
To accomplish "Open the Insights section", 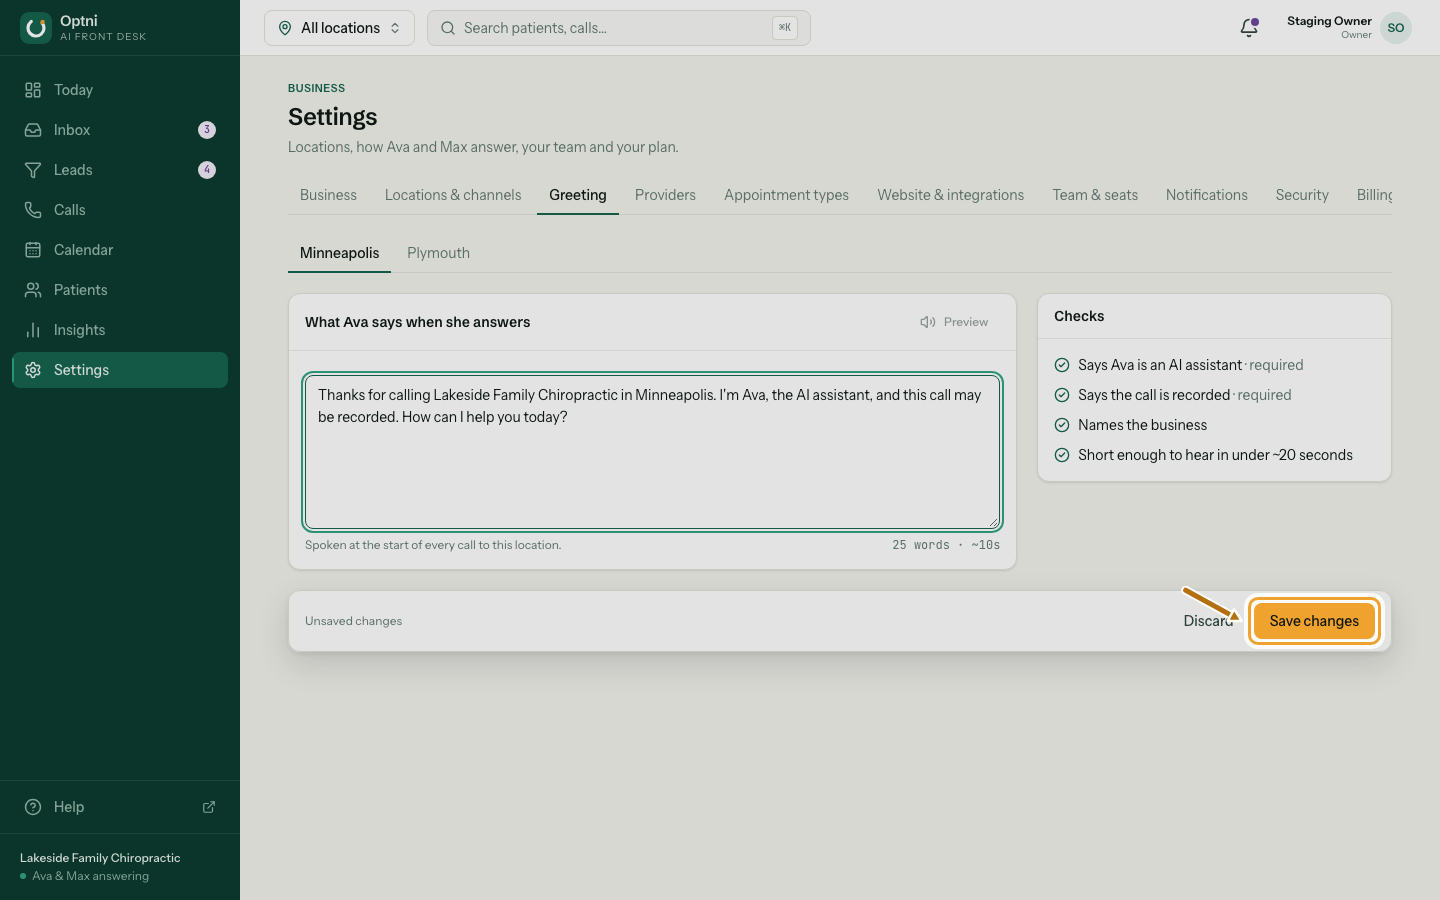I will tap(120, 330).
